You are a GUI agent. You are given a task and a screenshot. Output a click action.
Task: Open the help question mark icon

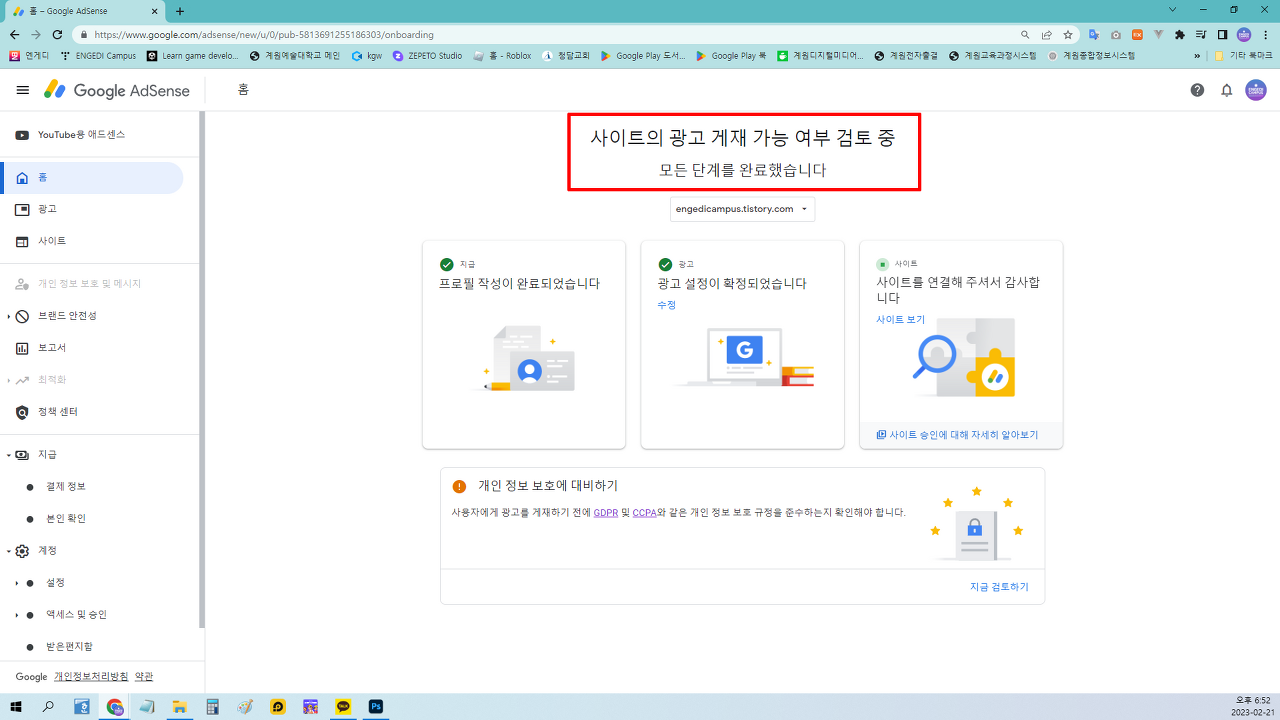click(x=1197, y=90)
